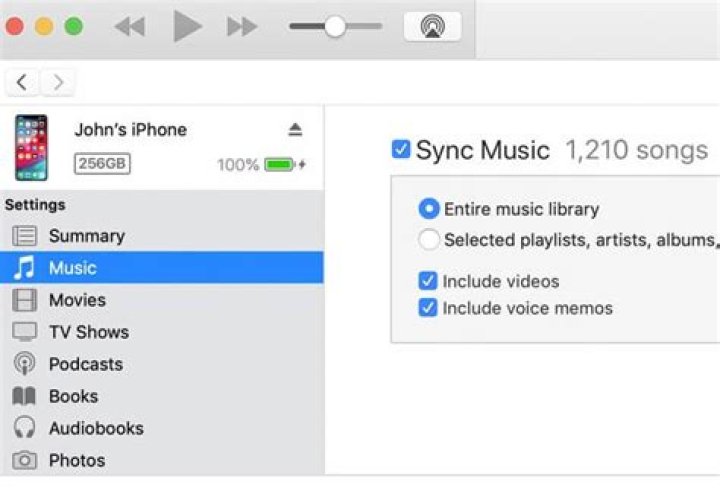The image size is (720, 497).
Task: Click the 1,210 songs count
Action: (637, 150)
